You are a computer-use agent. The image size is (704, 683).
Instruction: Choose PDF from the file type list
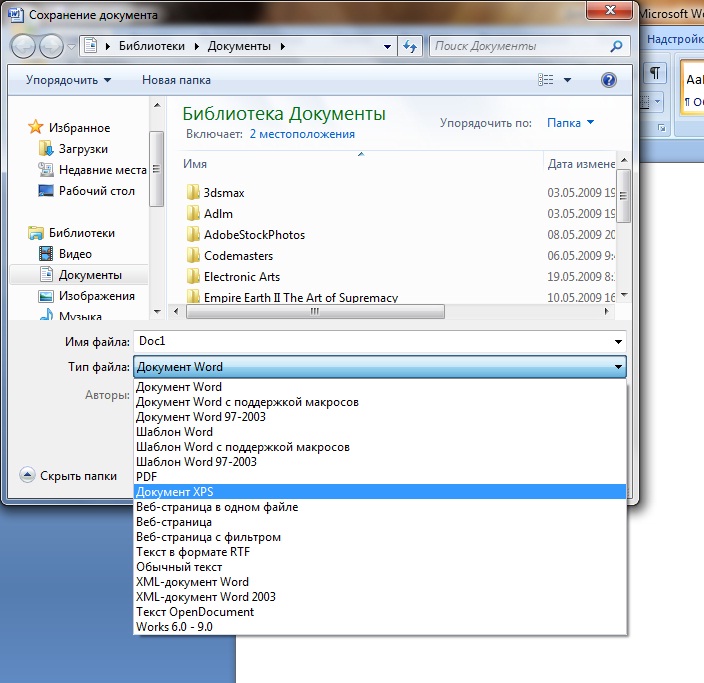380,477
